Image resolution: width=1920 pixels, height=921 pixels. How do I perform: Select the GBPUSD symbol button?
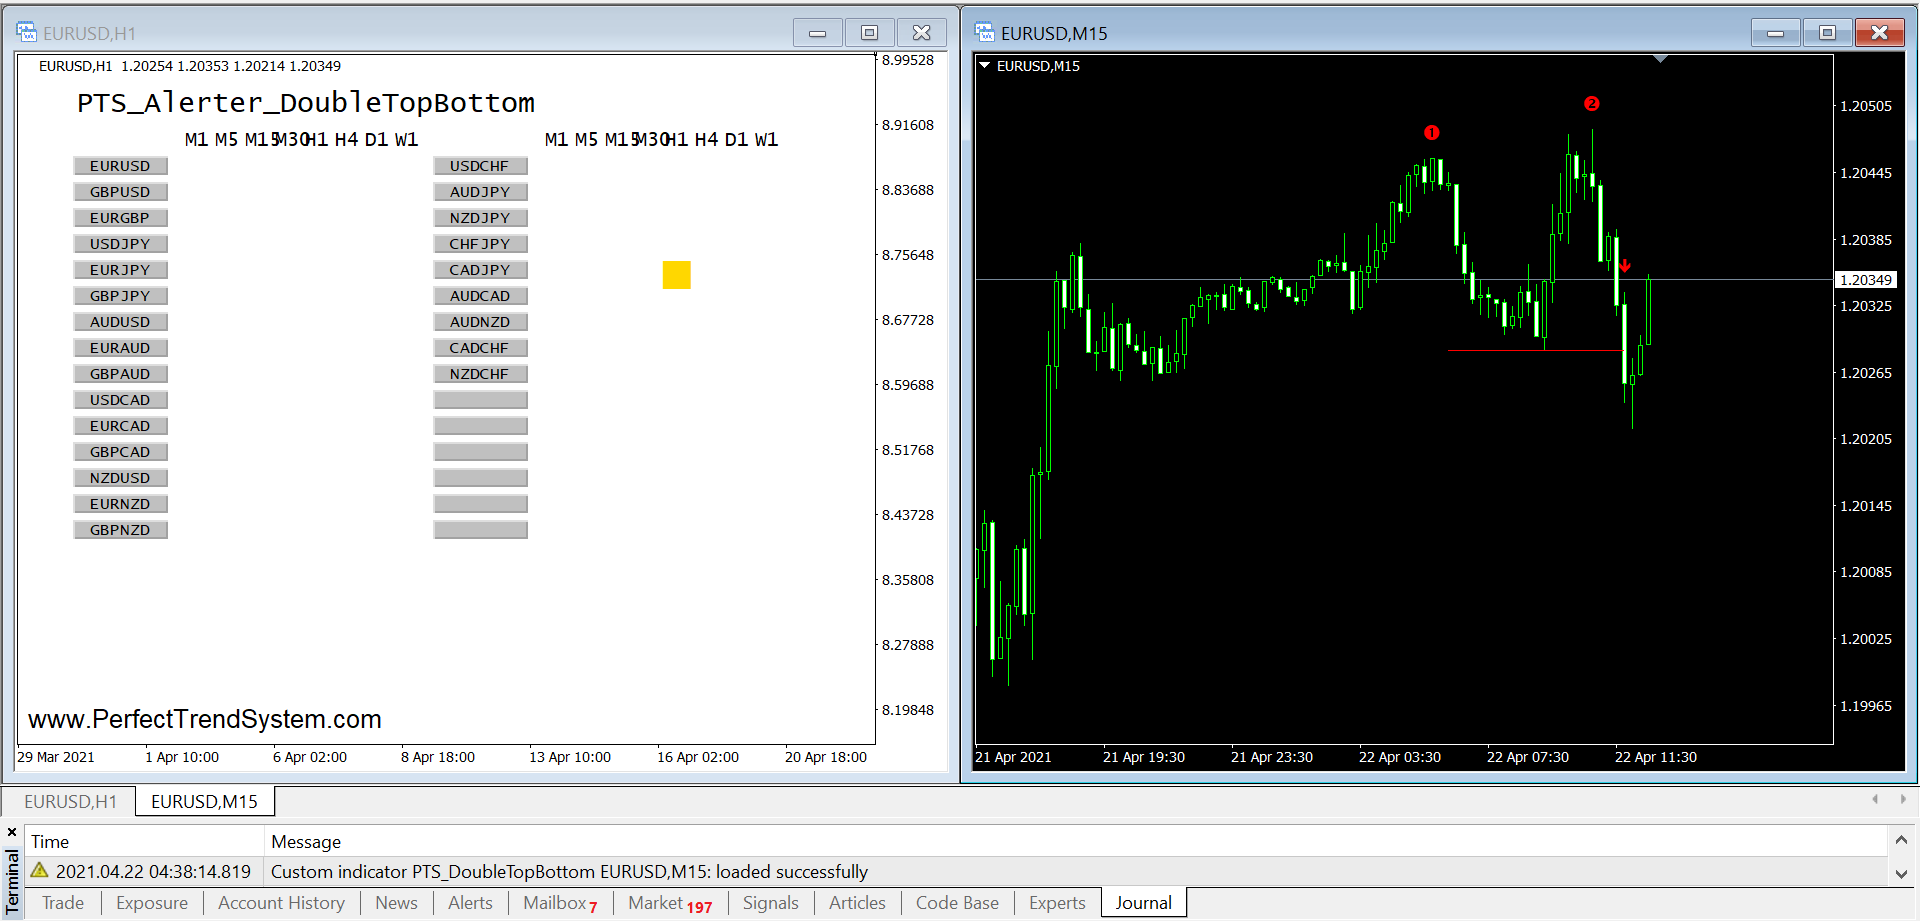120,192
